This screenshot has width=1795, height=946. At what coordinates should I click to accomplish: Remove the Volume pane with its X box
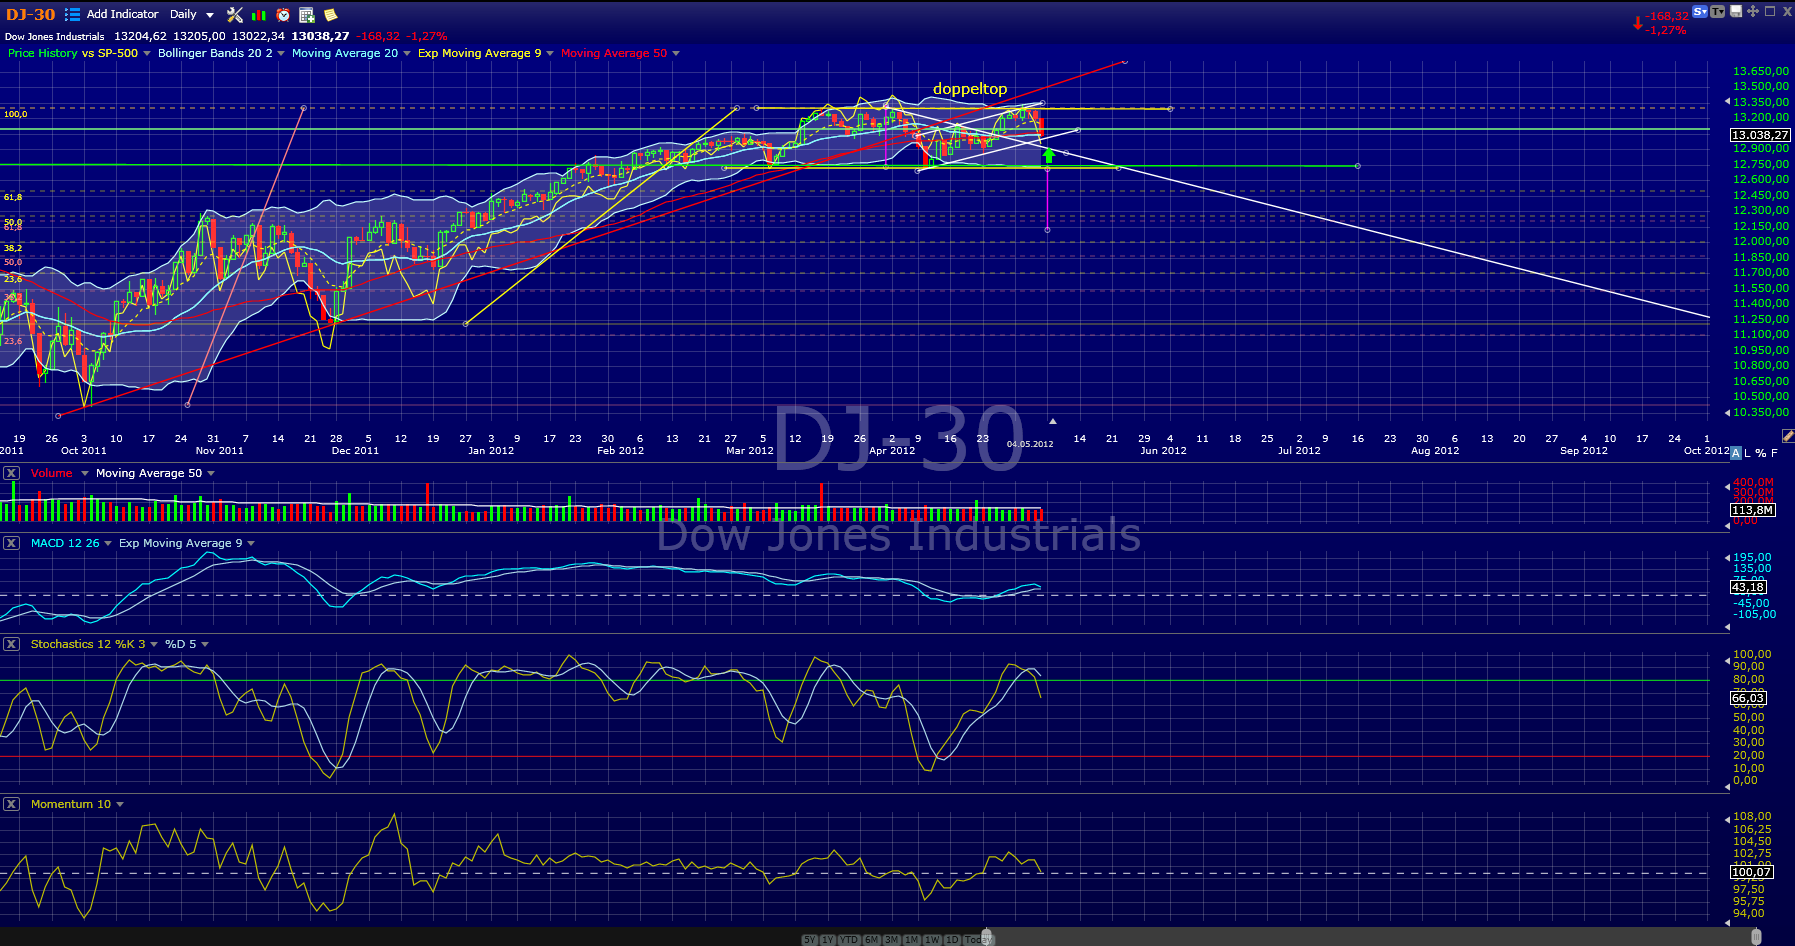pyautogui.click(x=11, y=473)
